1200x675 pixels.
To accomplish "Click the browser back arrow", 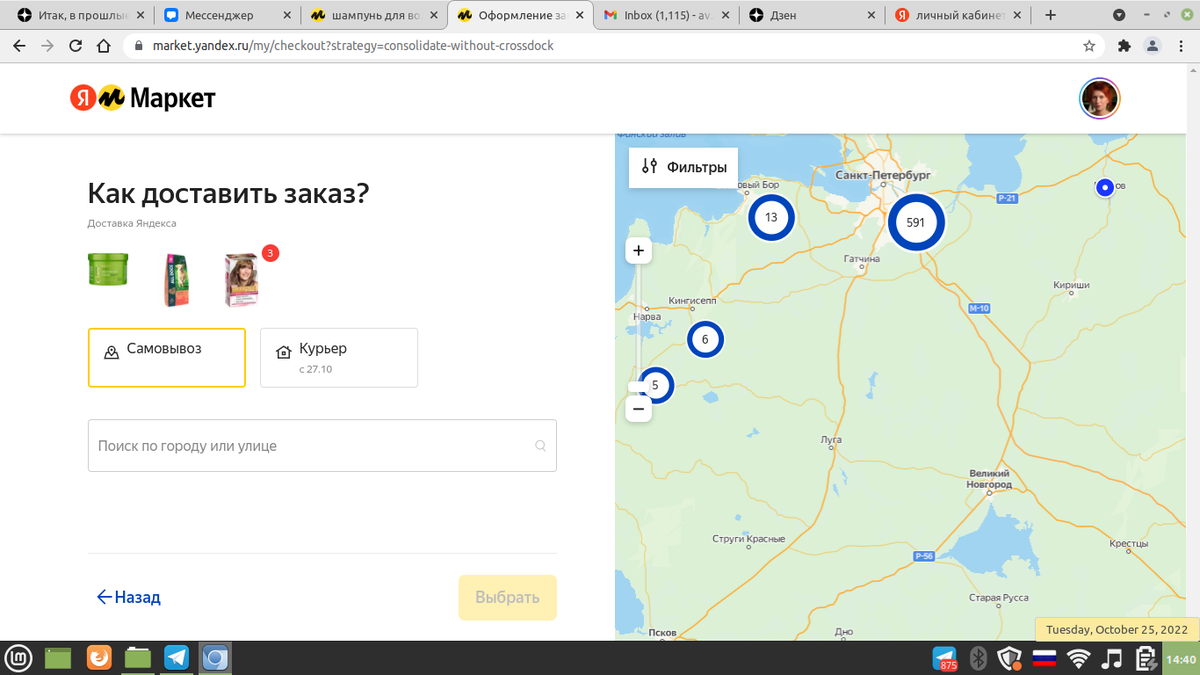I will point(19,46).
